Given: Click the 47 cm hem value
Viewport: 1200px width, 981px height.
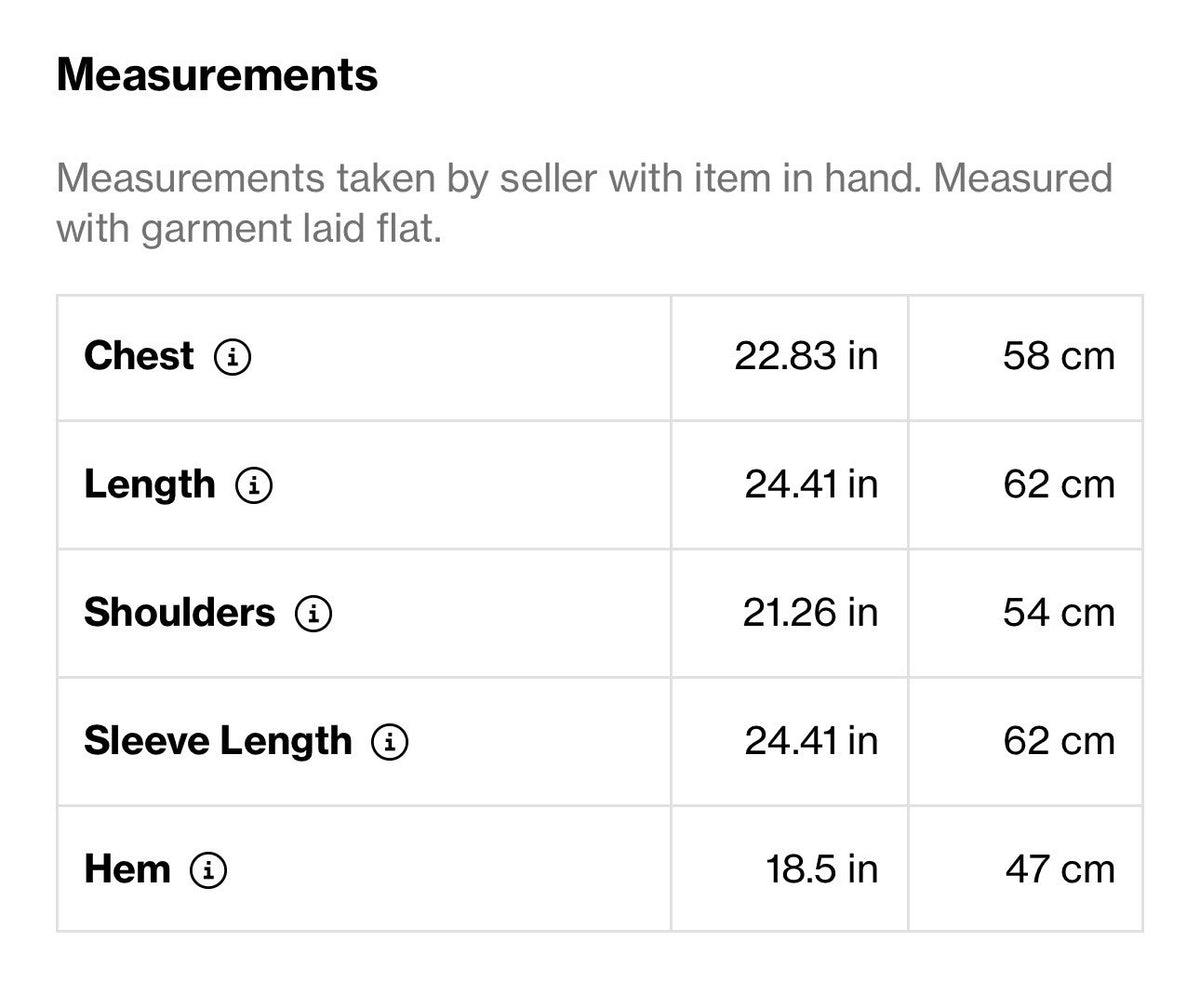Looking at the screenshot, I should pos(1060,870).
